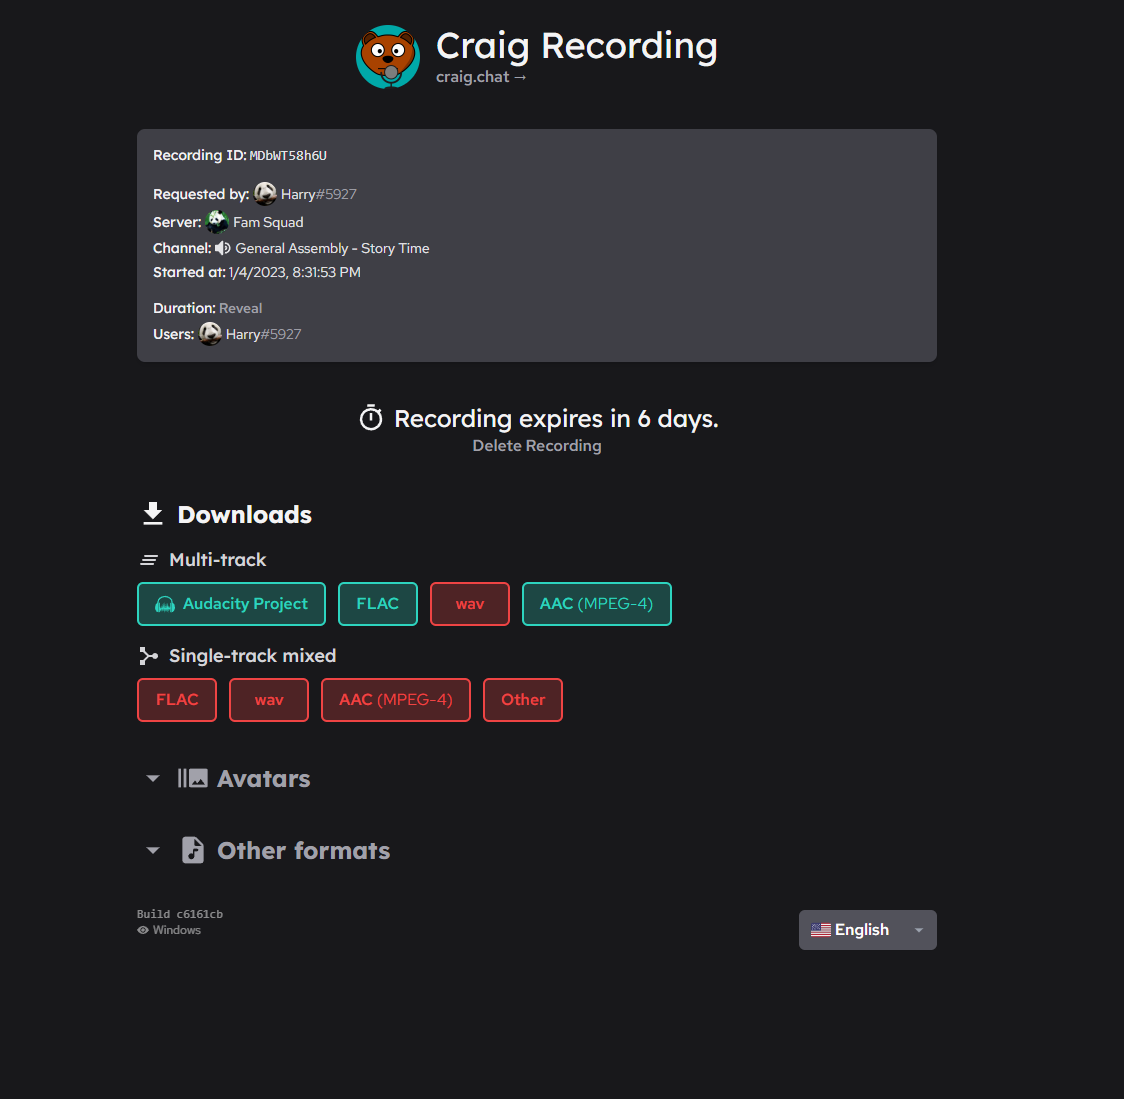The width and height of the screenshot is (1124, 1099).
Task: Click the Craig beaver logo
Action: click(x=388, y=57)
